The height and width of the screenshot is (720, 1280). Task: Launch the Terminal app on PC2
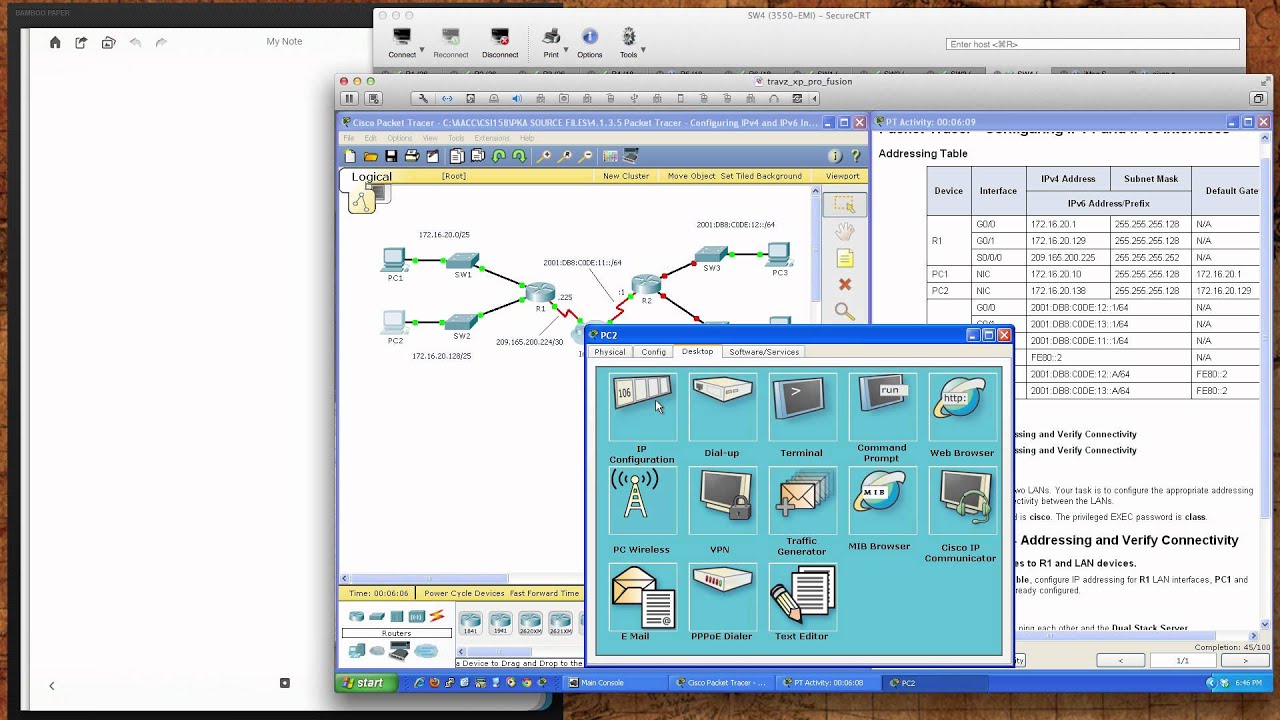point(802,407)
